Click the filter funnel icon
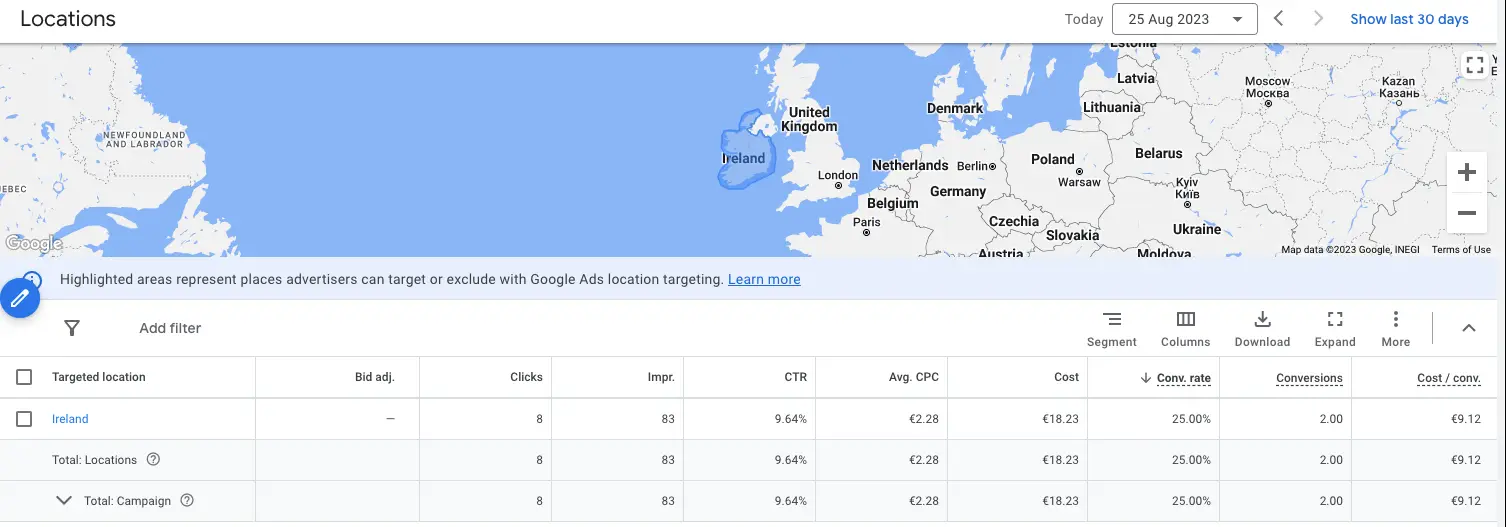The image size is (1506, 527). coord(72,328)
